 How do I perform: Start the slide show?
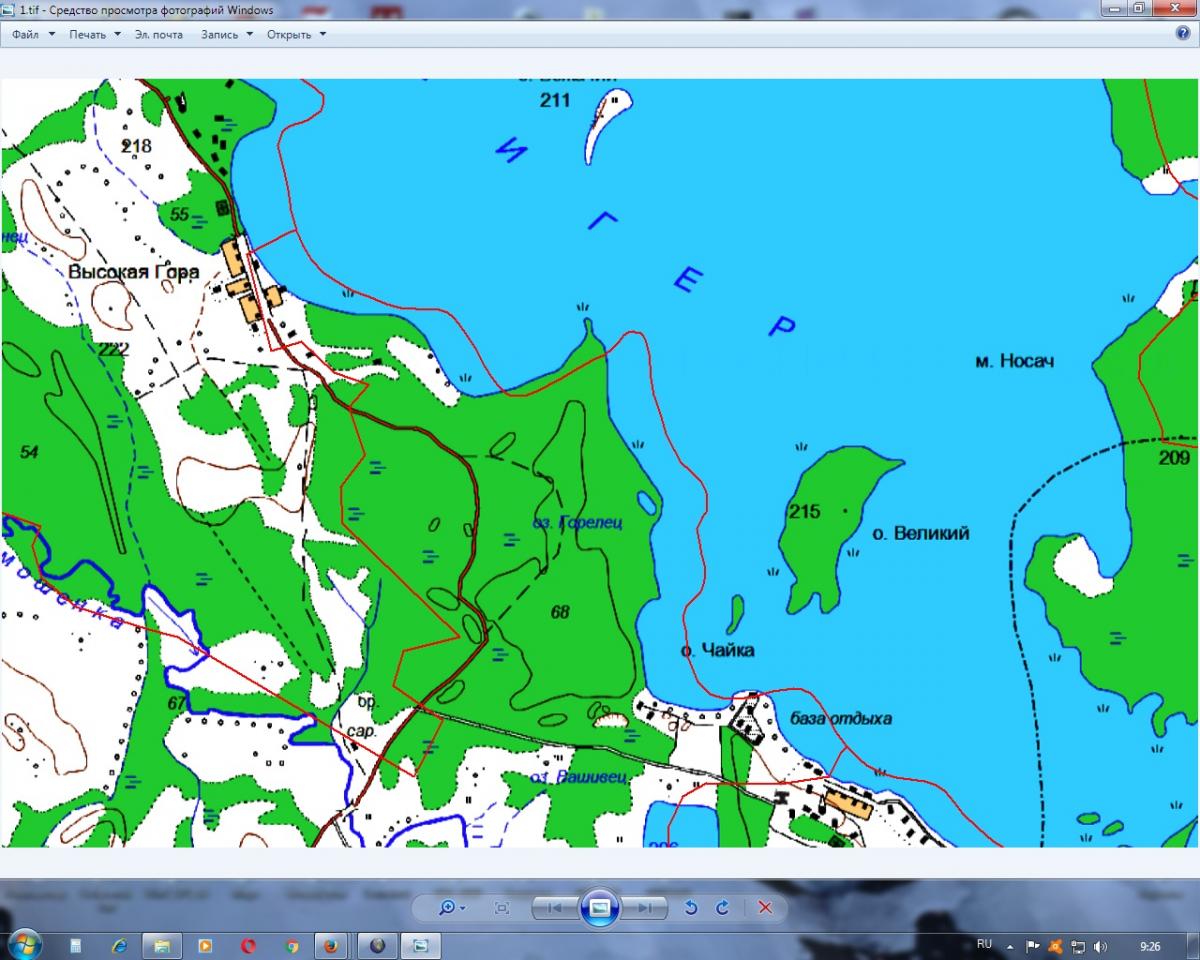[x=600, y=907]
